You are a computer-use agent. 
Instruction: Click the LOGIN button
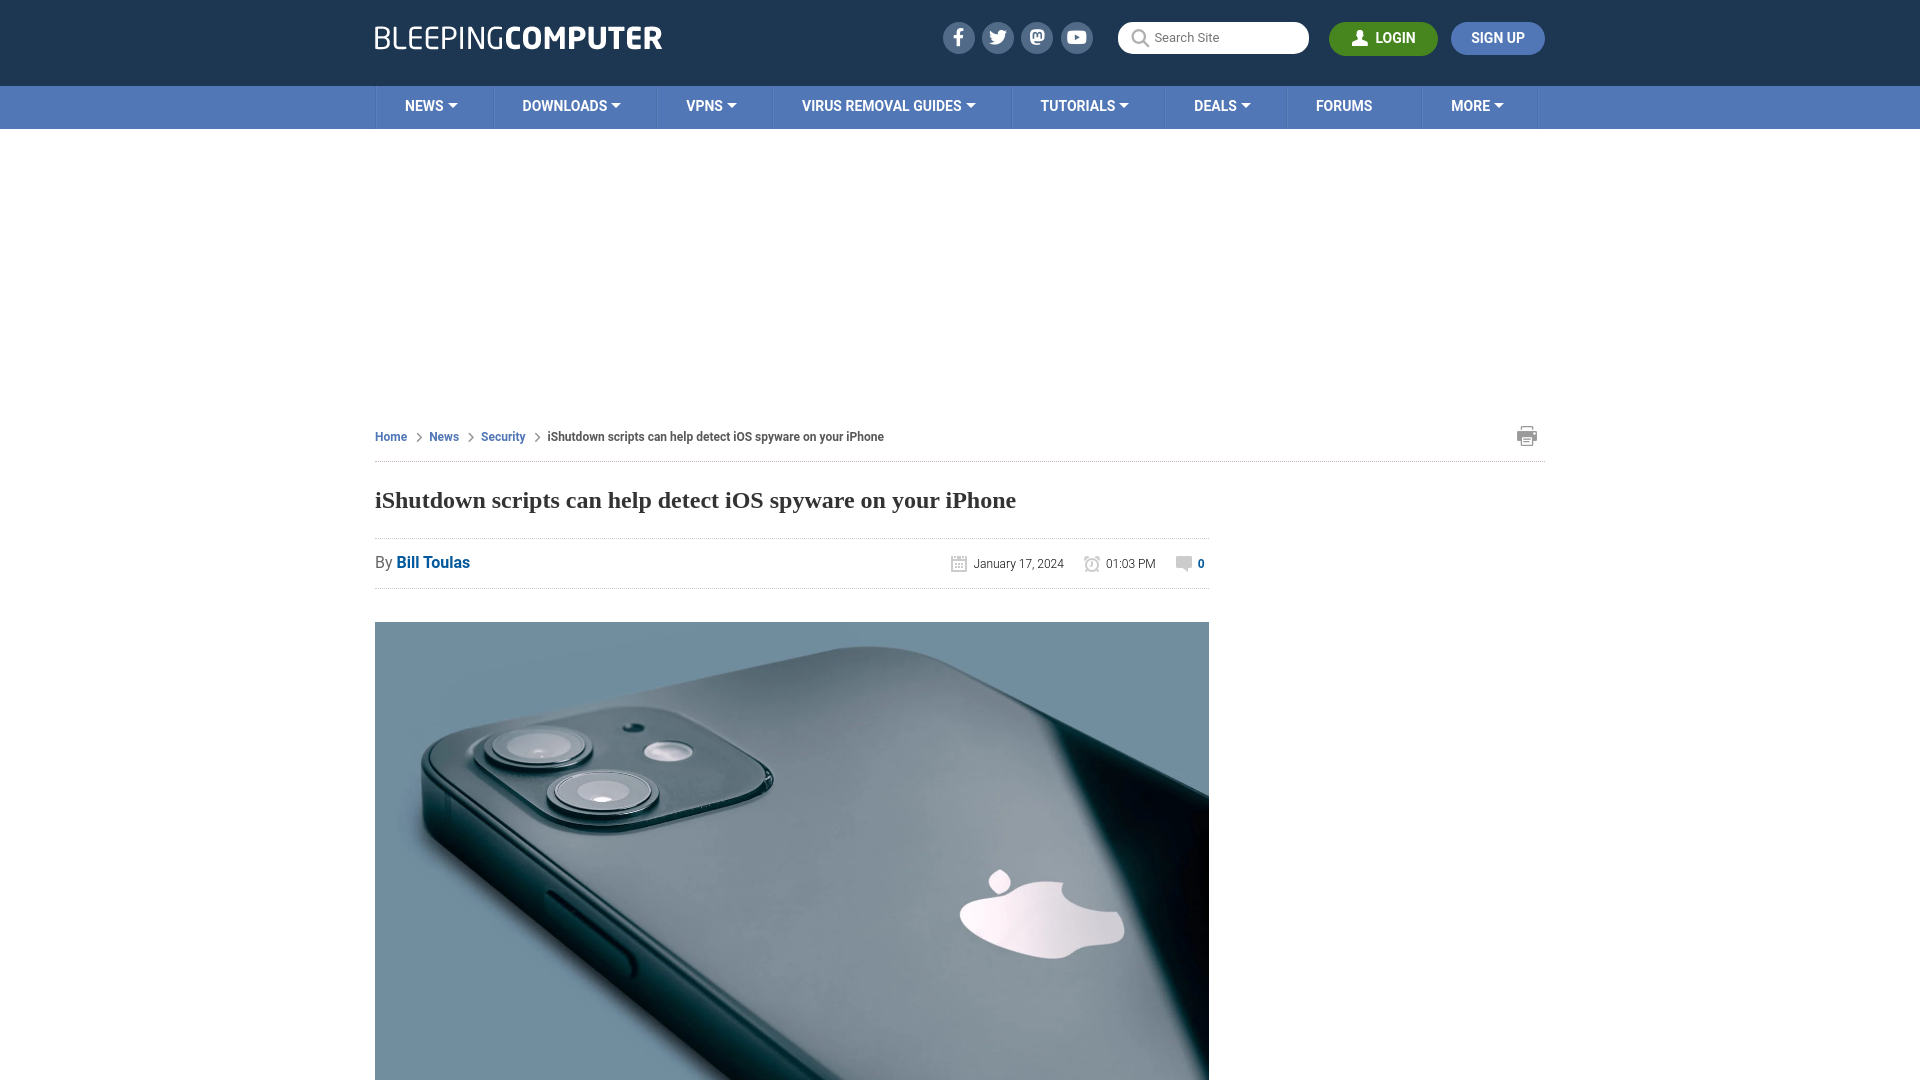coord(1383,37)
